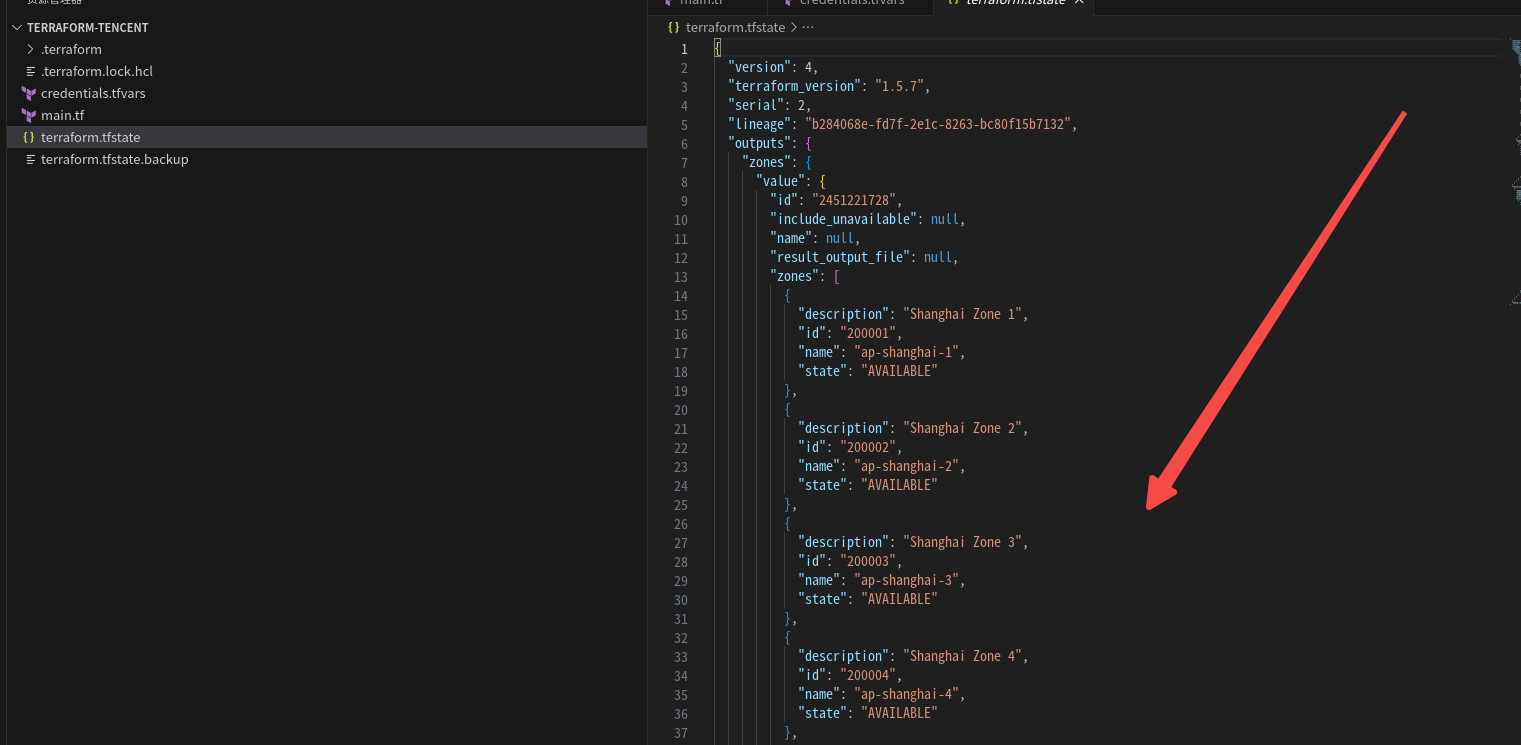Click the "zones": [ line 13
The height and width of the screenshot is (745, 1521).
point(805,277)
